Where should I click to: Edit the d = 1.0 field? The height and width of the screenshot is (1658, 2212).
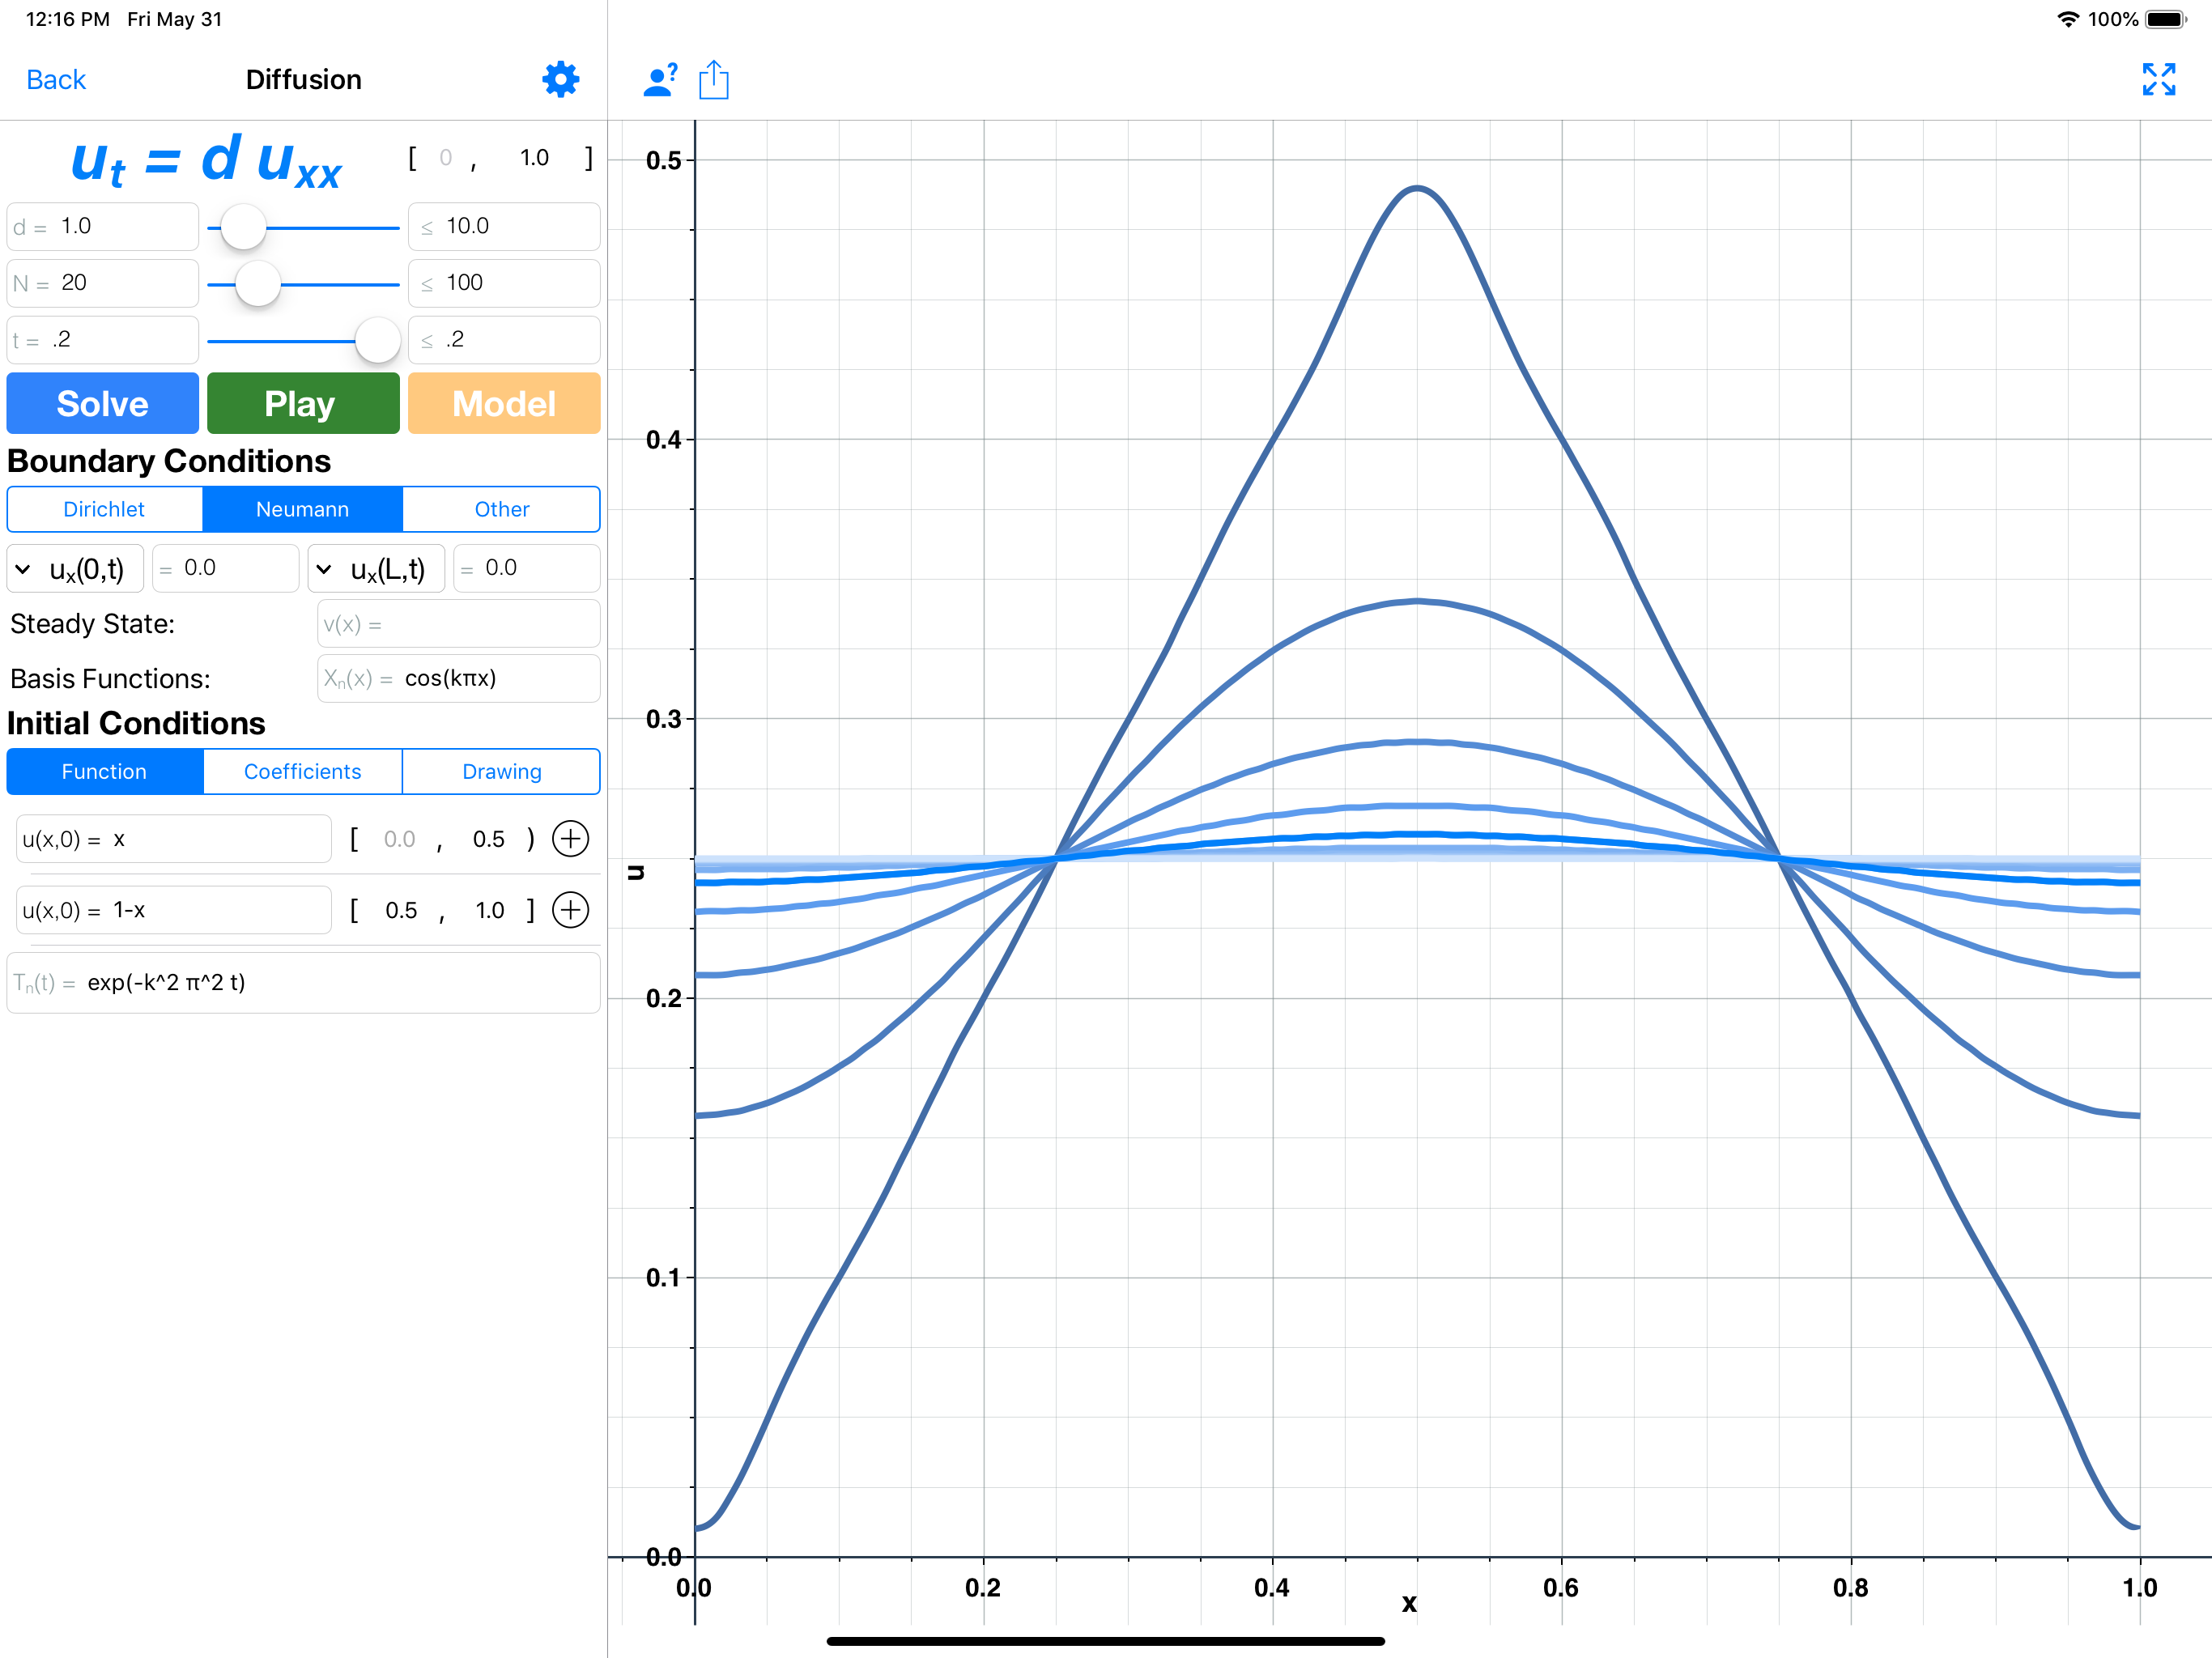click(x=102, y=227)
